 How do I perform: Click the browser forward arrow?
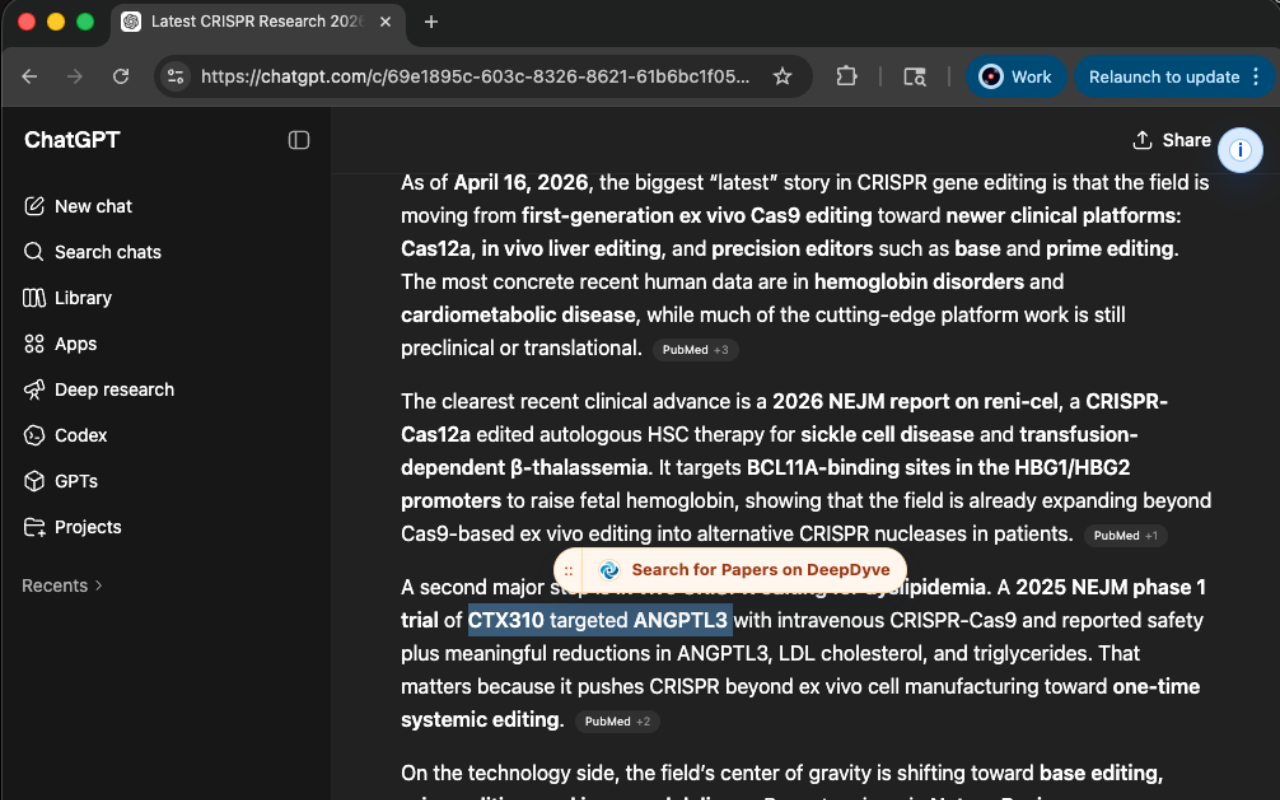point(75,77)
